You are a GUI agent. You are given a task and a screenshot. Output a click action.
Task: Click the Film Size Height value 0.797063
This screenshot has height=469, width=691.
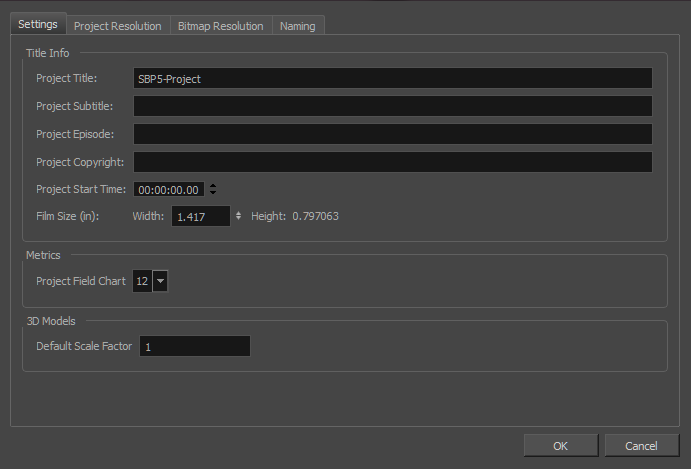(x=315, y=216)
